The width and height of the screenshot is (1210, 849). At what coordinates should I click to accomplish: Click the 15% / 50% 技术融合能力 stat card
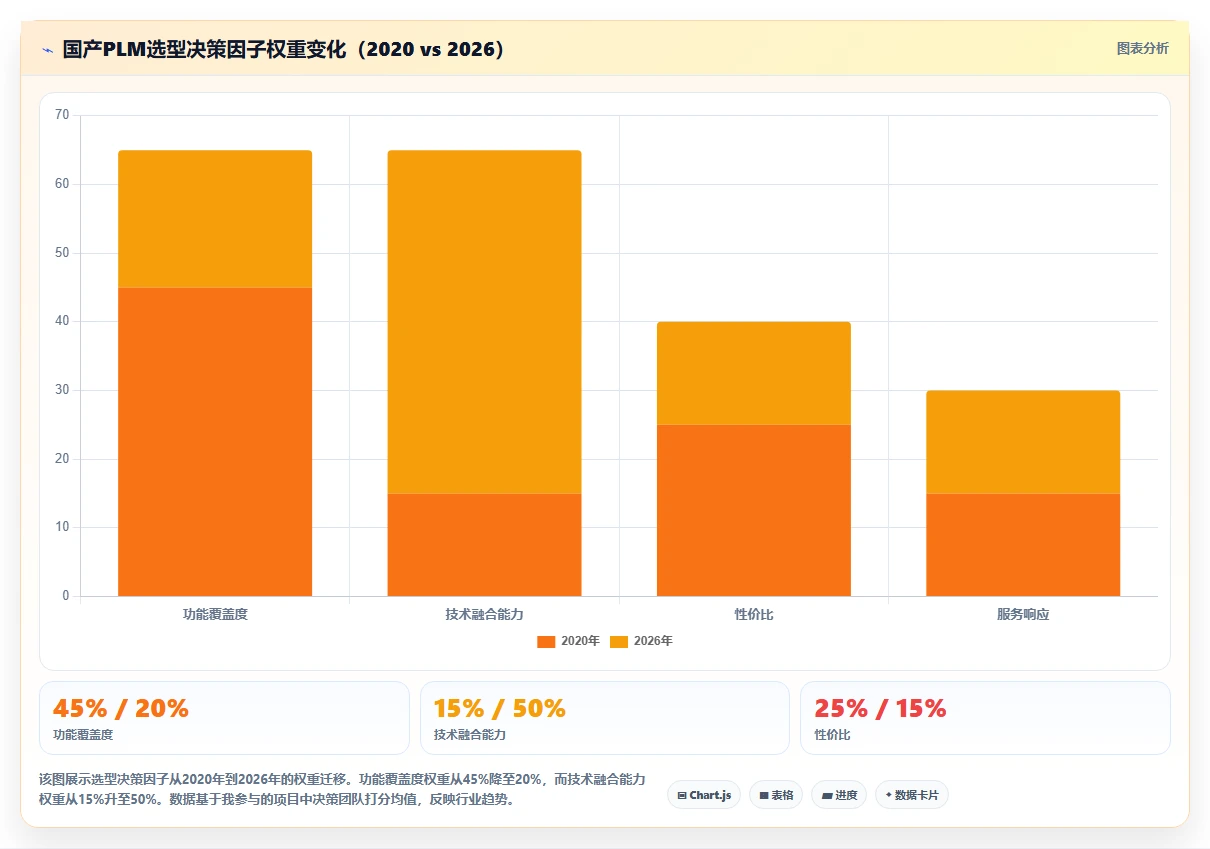click(x=605, y=718)
